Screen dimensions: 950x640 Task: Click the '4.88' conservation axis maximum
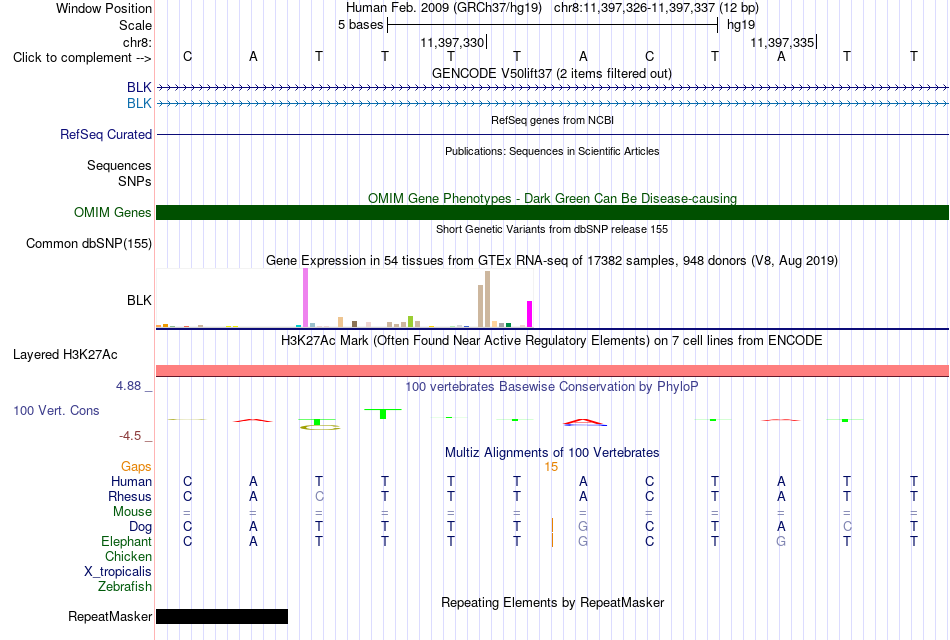[x=128, y=386]
